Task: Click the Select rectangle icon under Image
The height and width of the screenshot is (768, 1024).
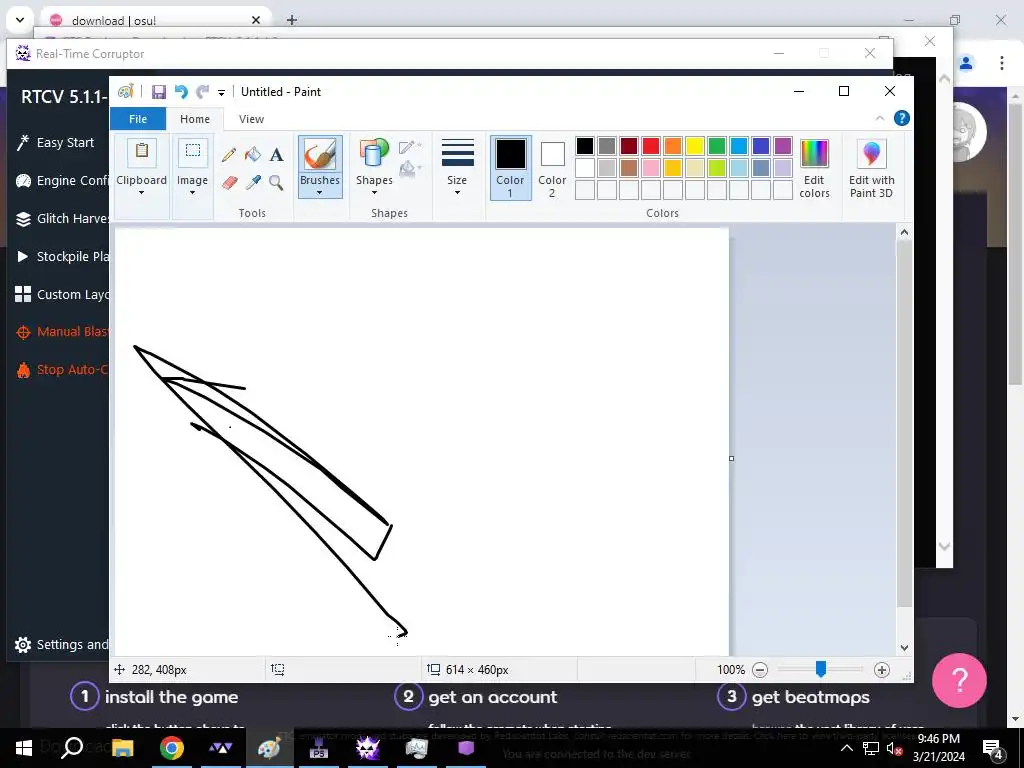Action: [193, 153]
